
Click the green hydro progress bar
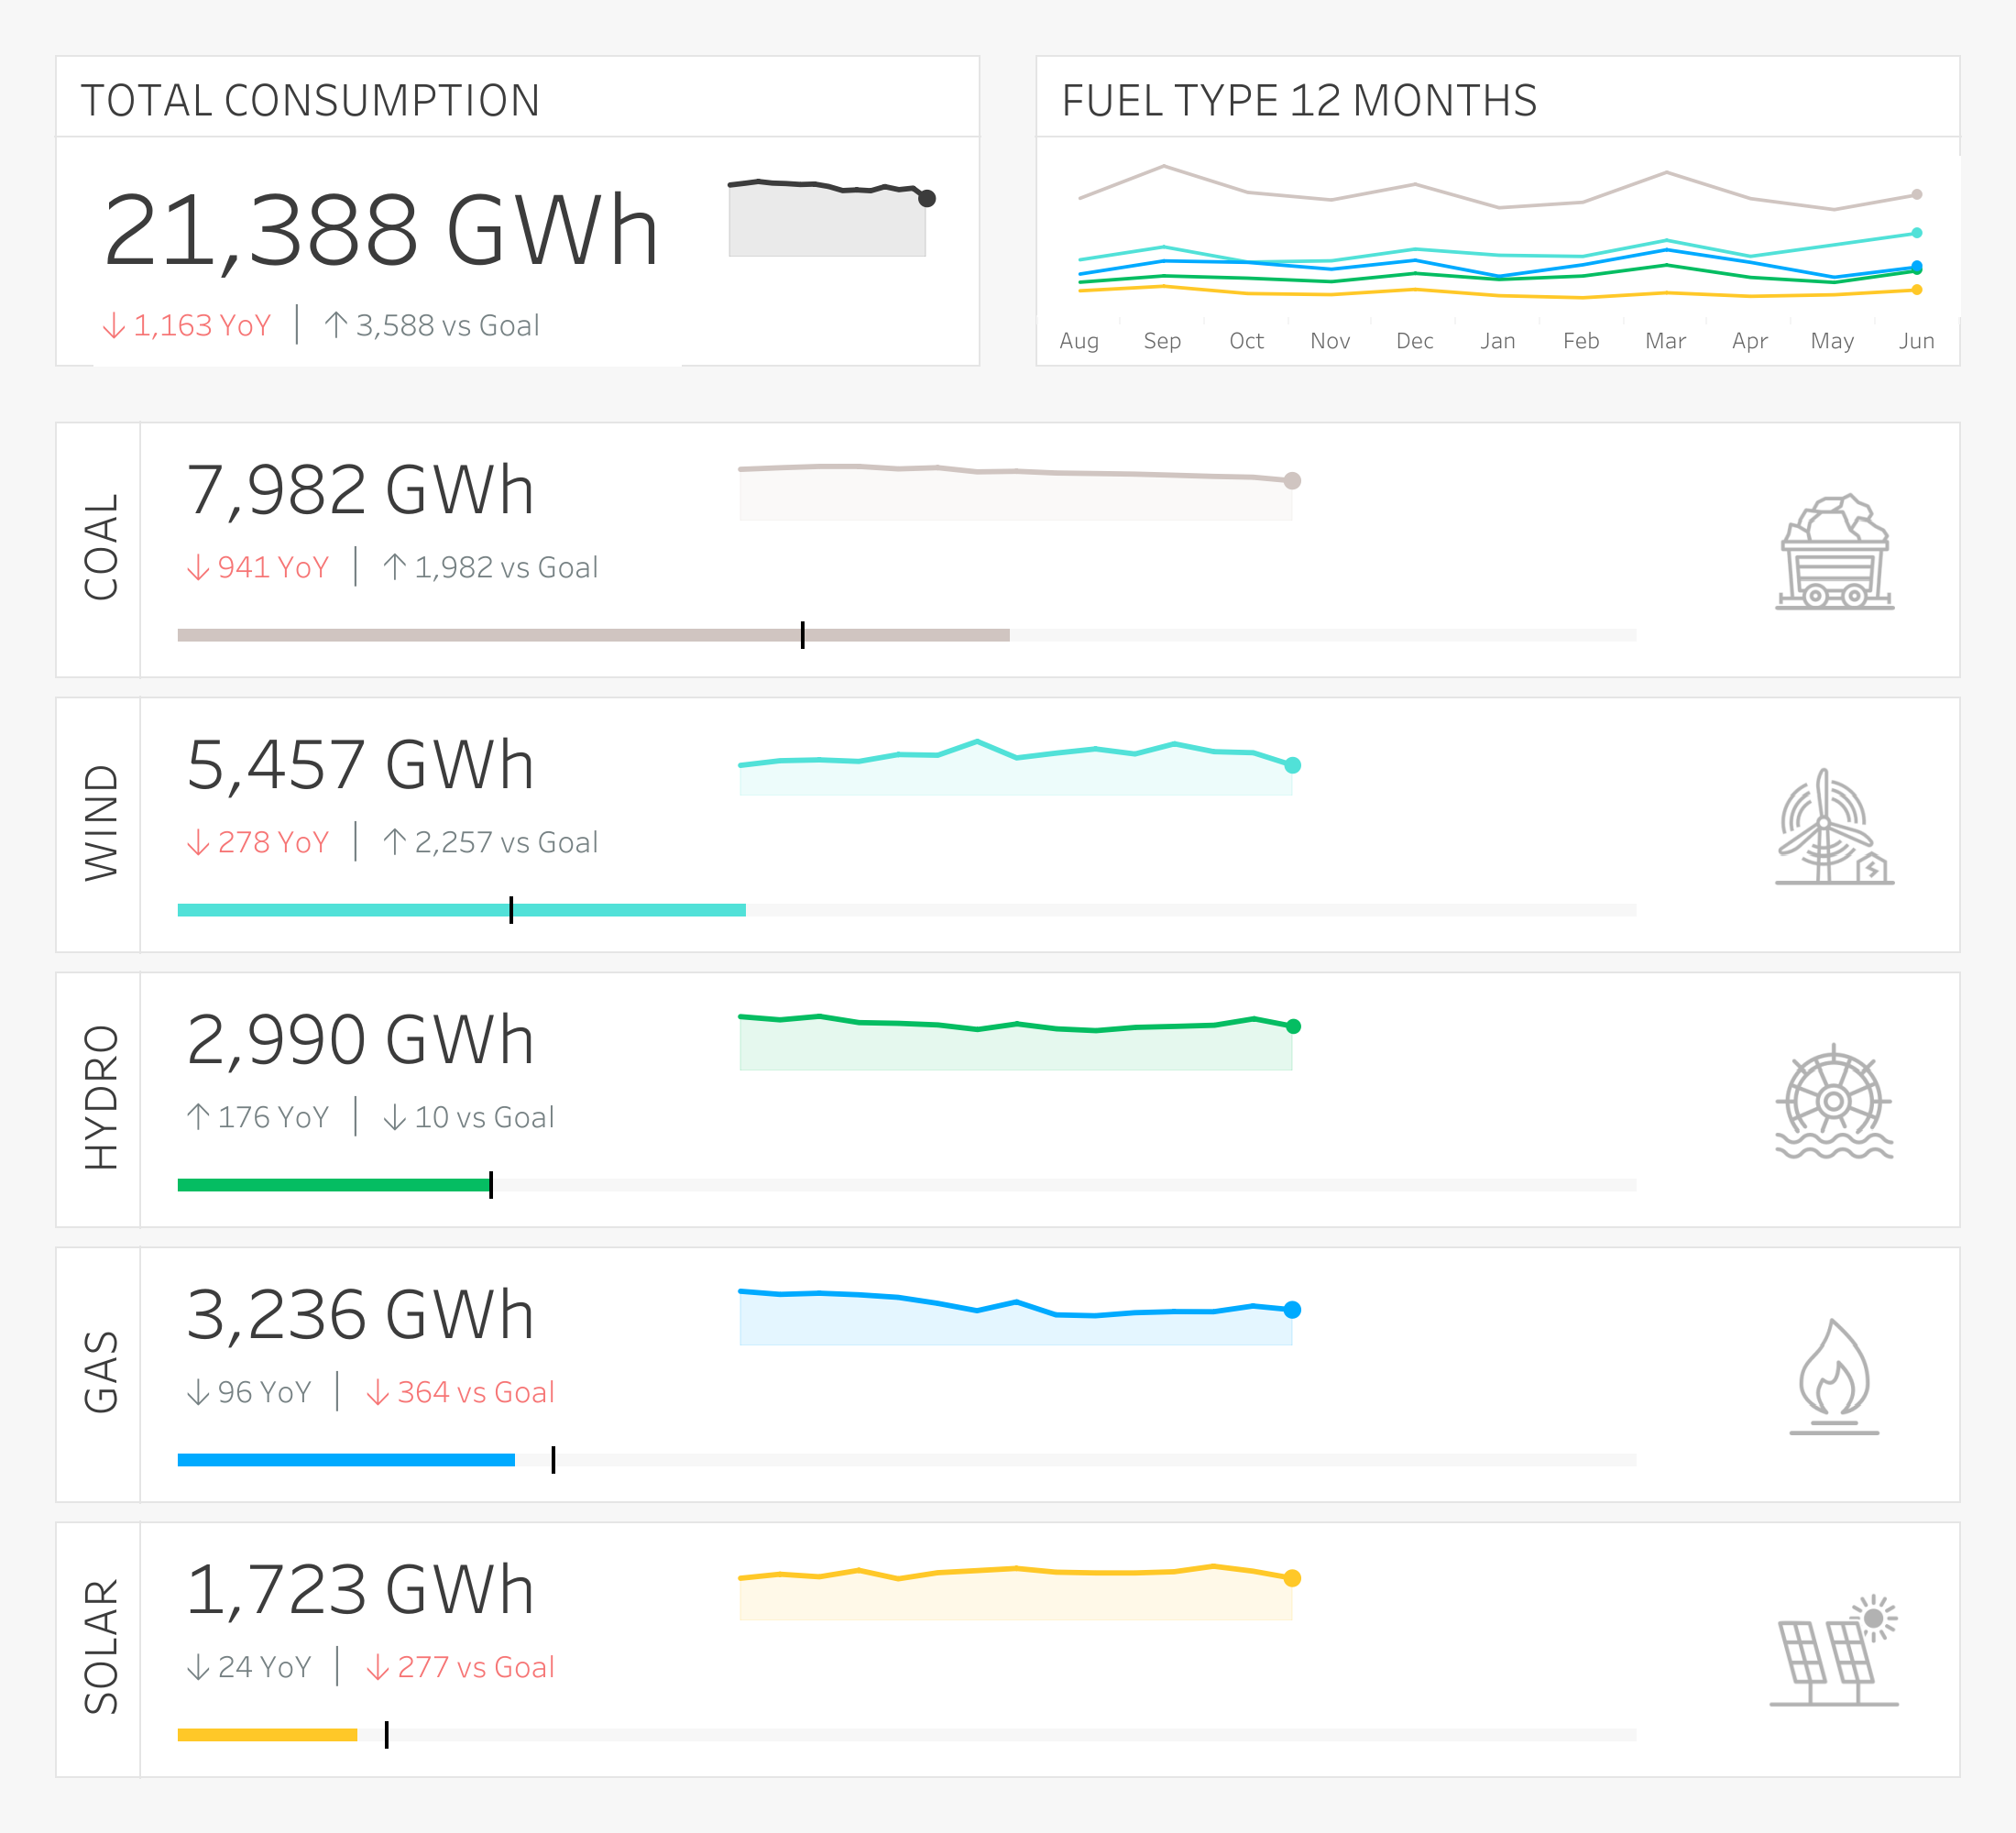tap(334, 1185)
